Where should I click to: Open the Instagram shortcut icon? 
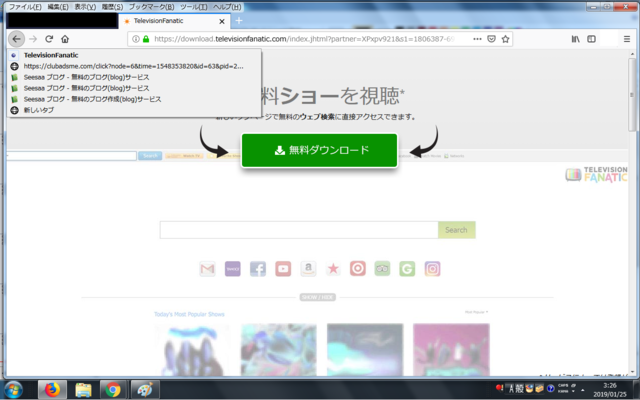432,269
